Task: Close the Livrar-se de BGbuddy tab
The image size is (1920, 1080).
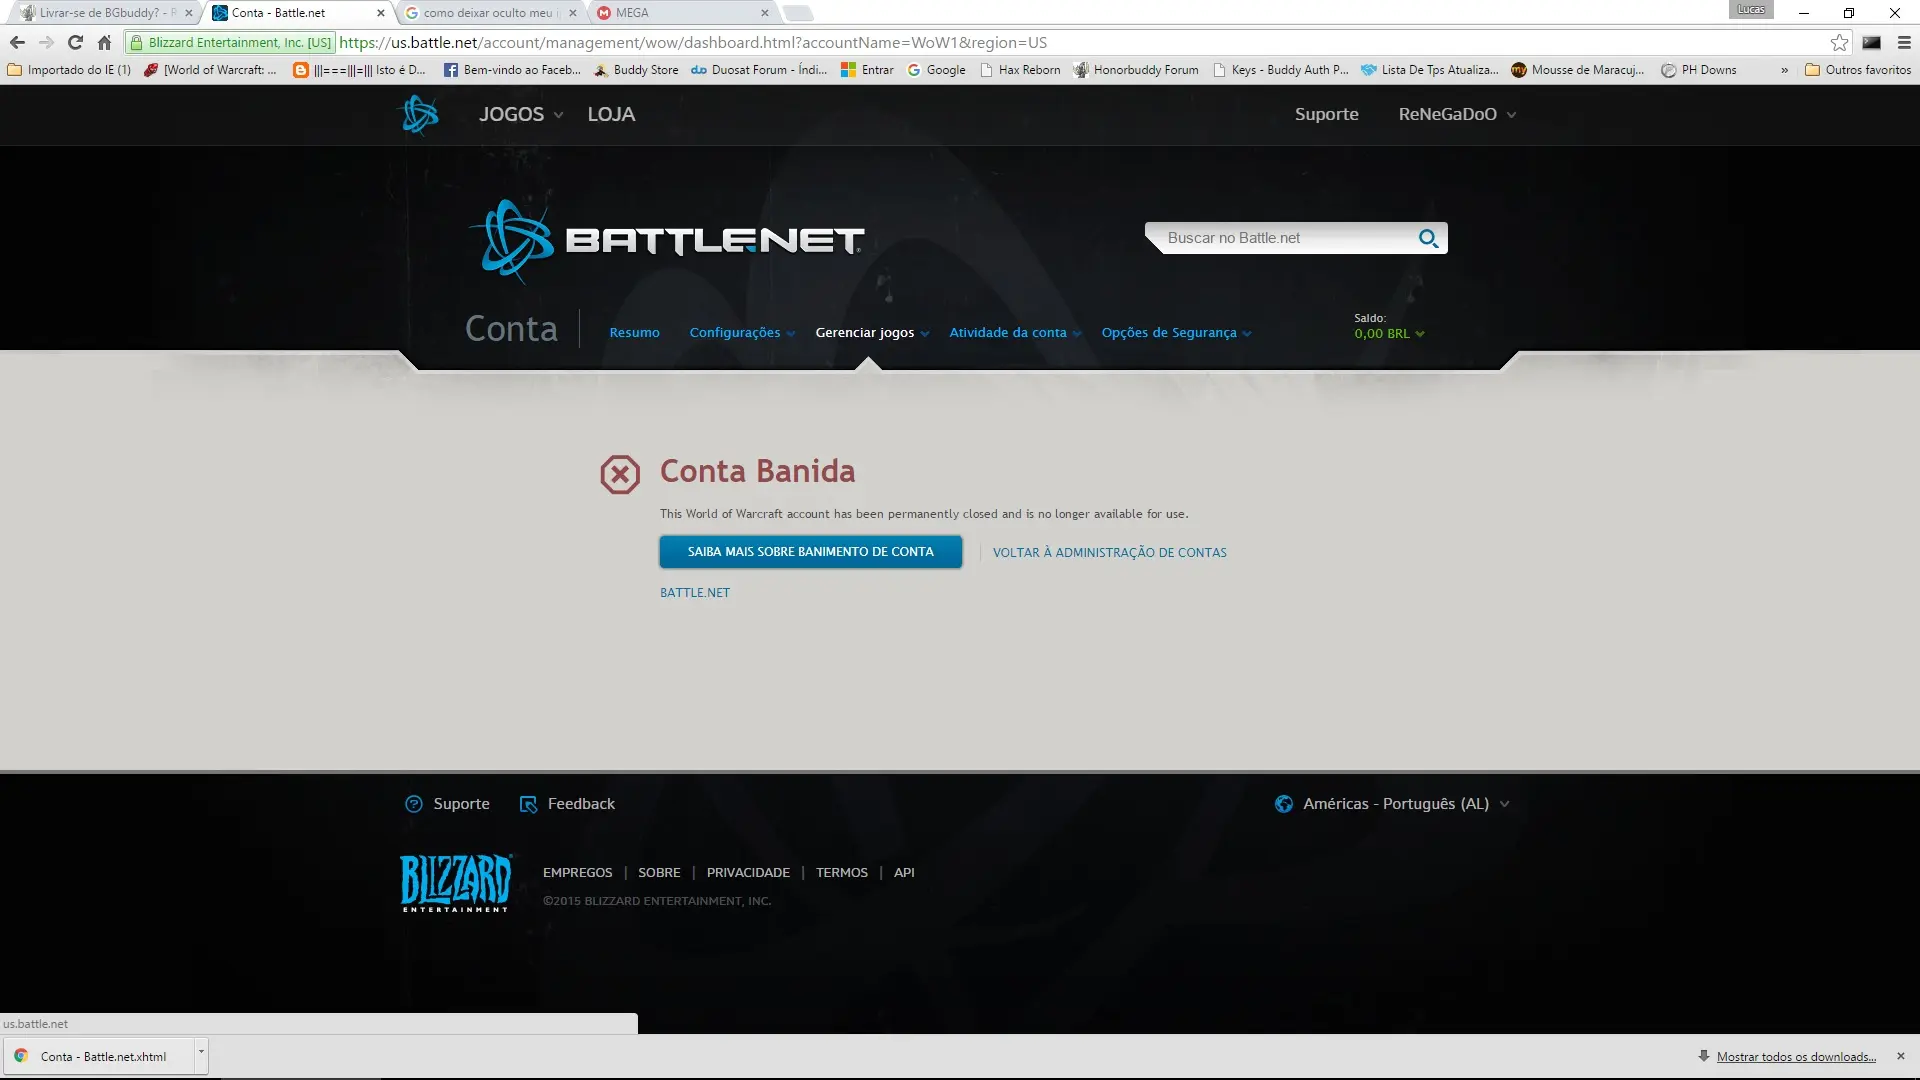Action: pos(188,13)
